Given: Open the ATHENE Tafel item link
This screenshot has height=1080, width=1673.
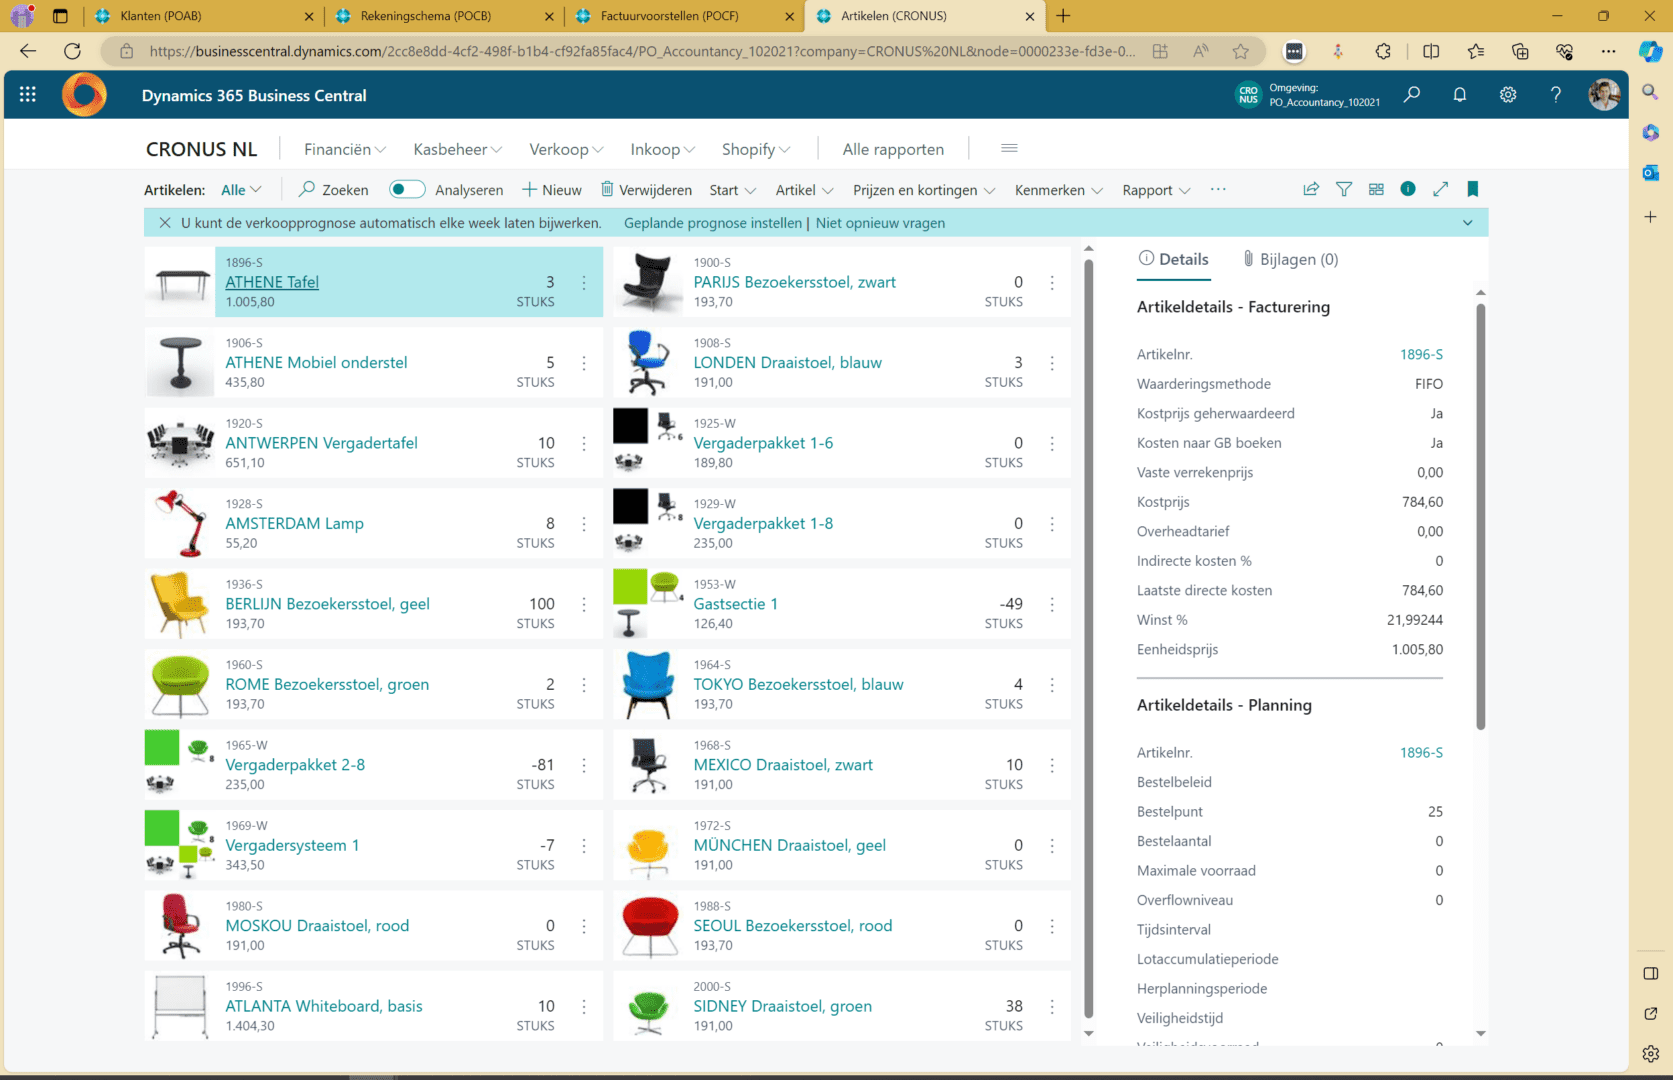Looking at the screenshot, I should pos(272,282).
